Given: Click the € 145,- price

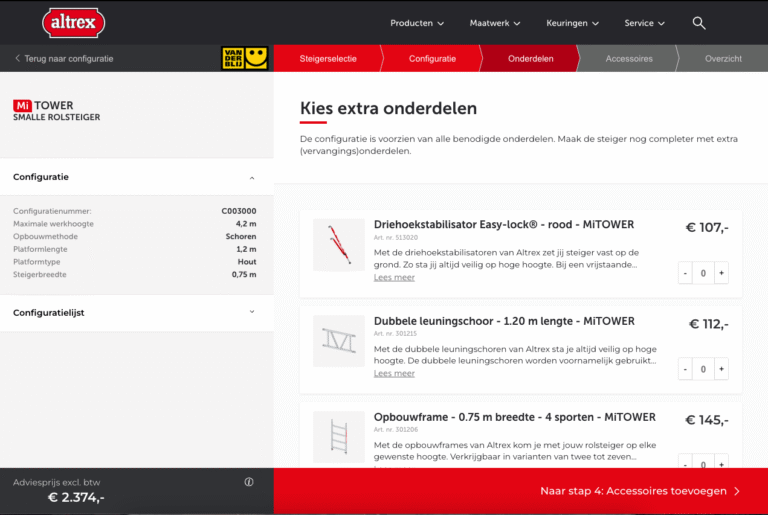Looking at the screenshot, I should tap(707, 420).
